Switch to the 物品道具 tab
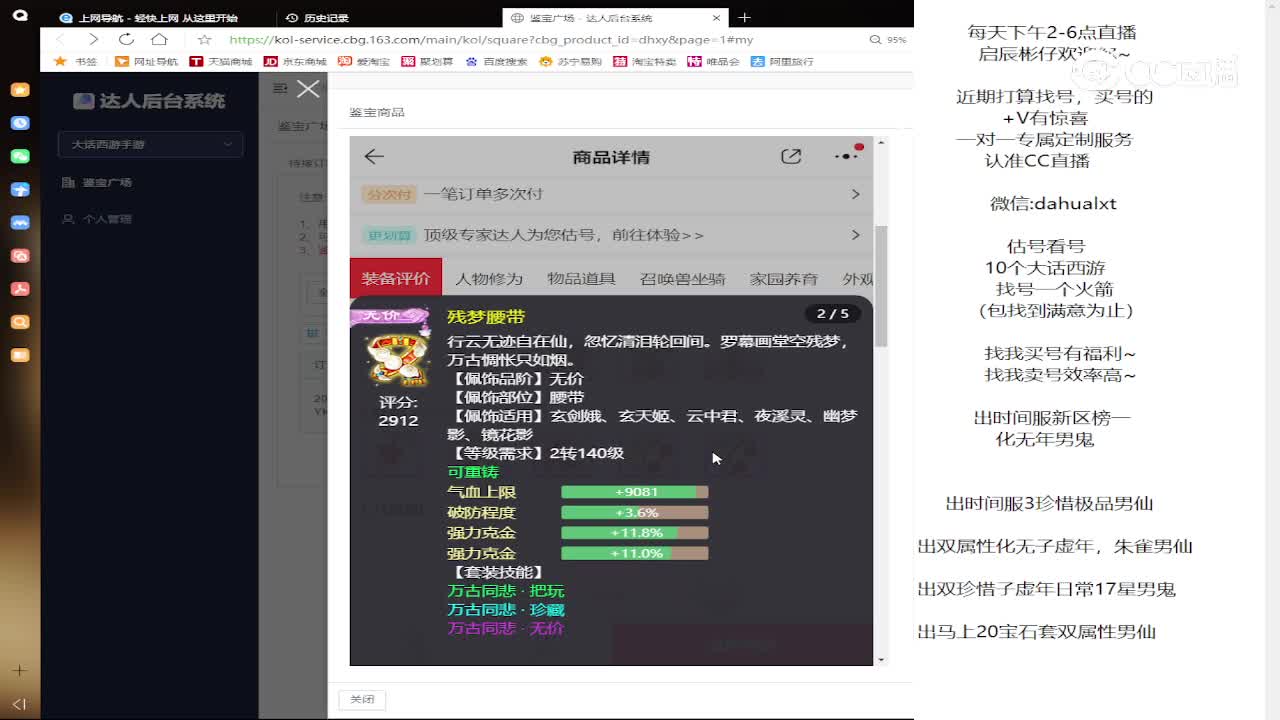Screen dimensions: 1280x720 [581, 279]
